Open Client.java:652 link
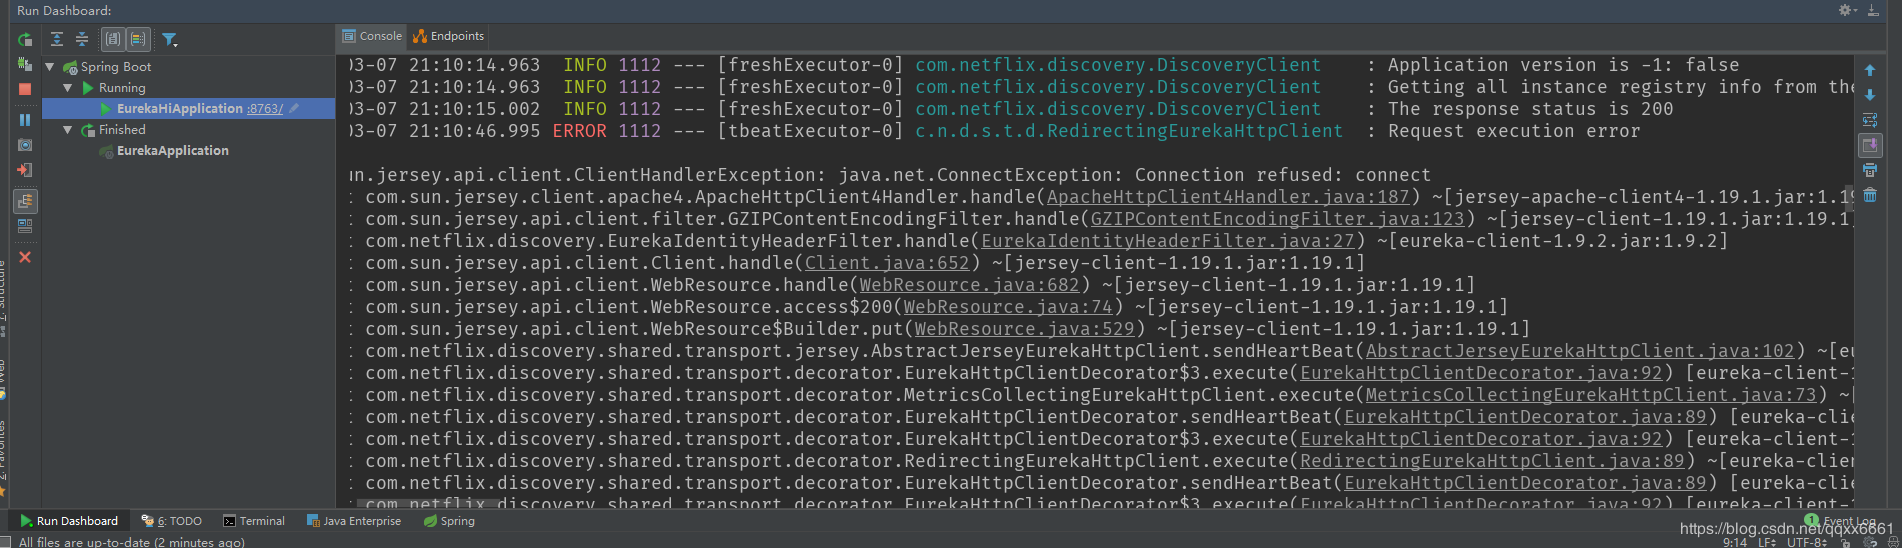Viewport: 1902px width, 548px height. tap(887, 263)
